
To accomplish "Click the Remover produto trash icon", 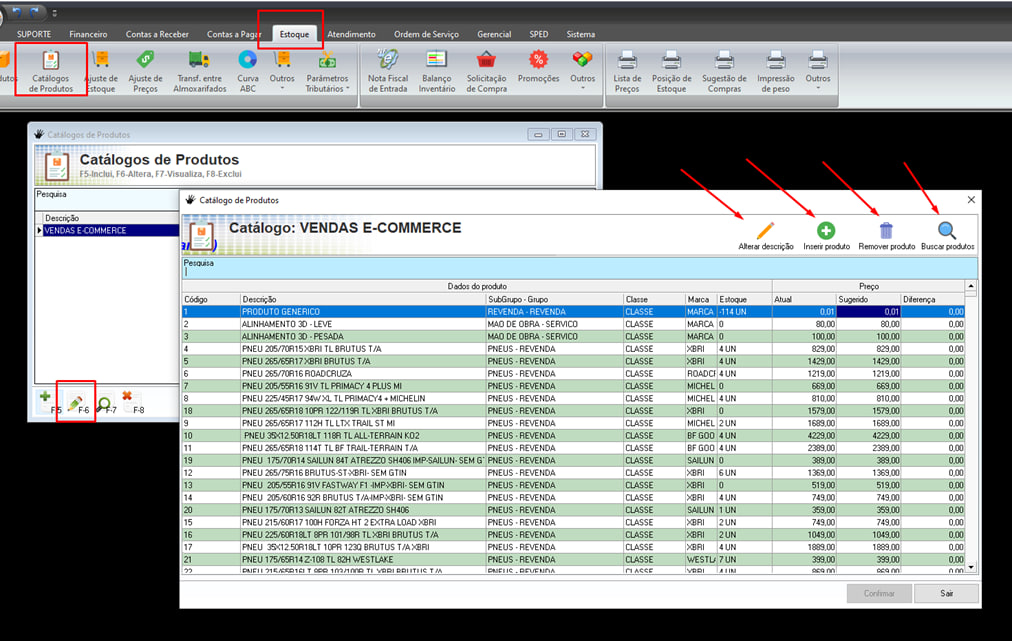I will click(887, 233).
